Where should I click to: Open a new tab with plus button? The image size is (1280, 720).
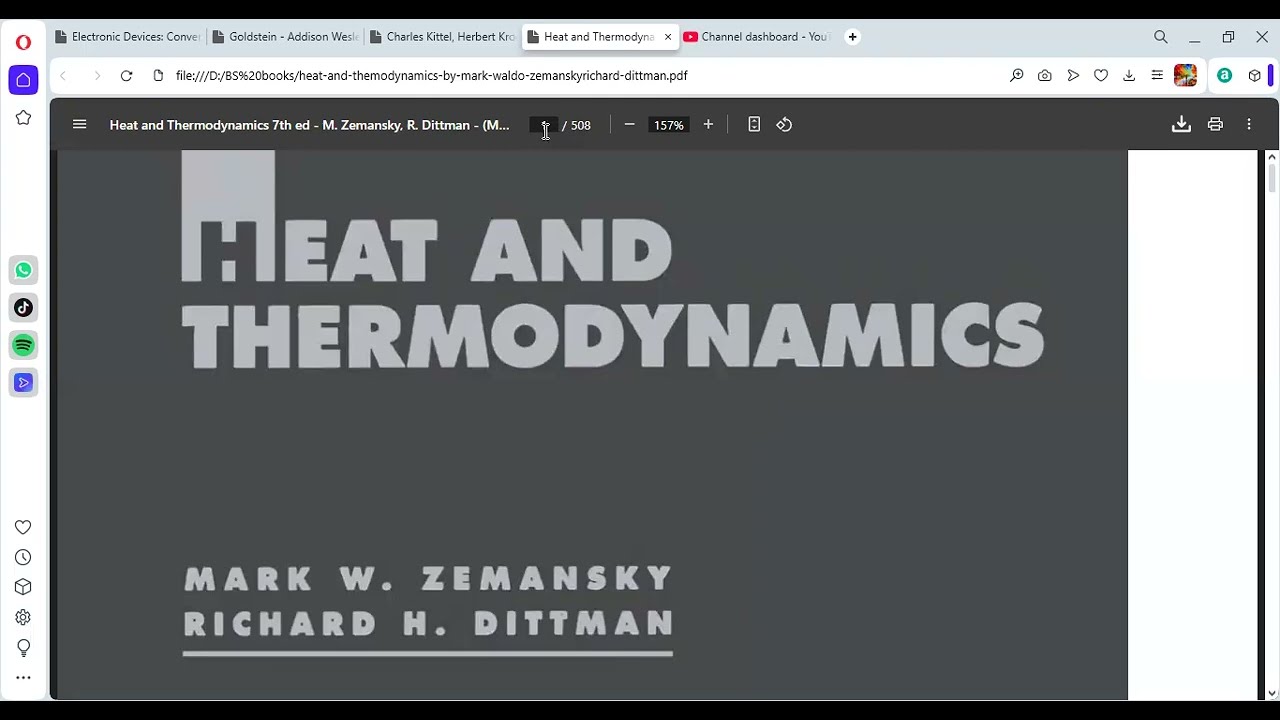[x=852, y=37]
